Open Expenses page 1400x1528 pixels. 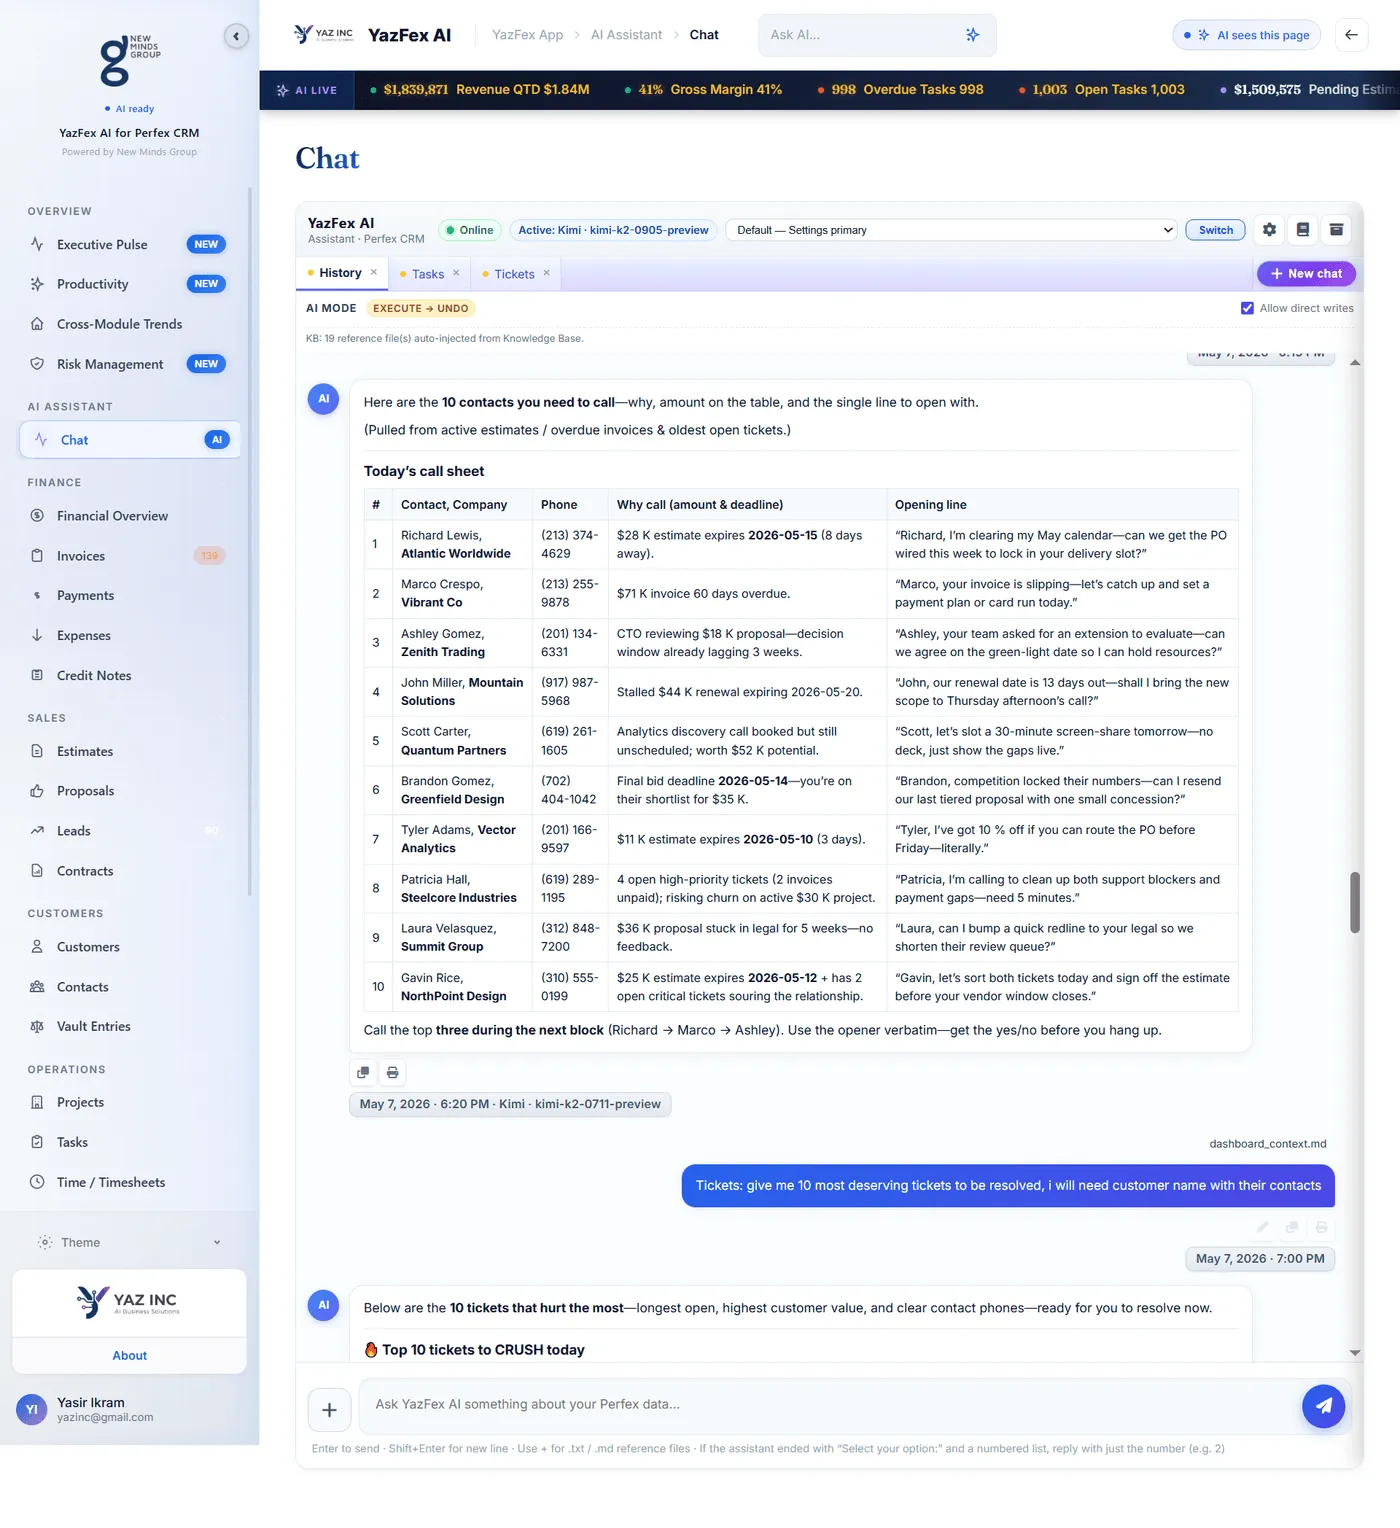(130, 636)
